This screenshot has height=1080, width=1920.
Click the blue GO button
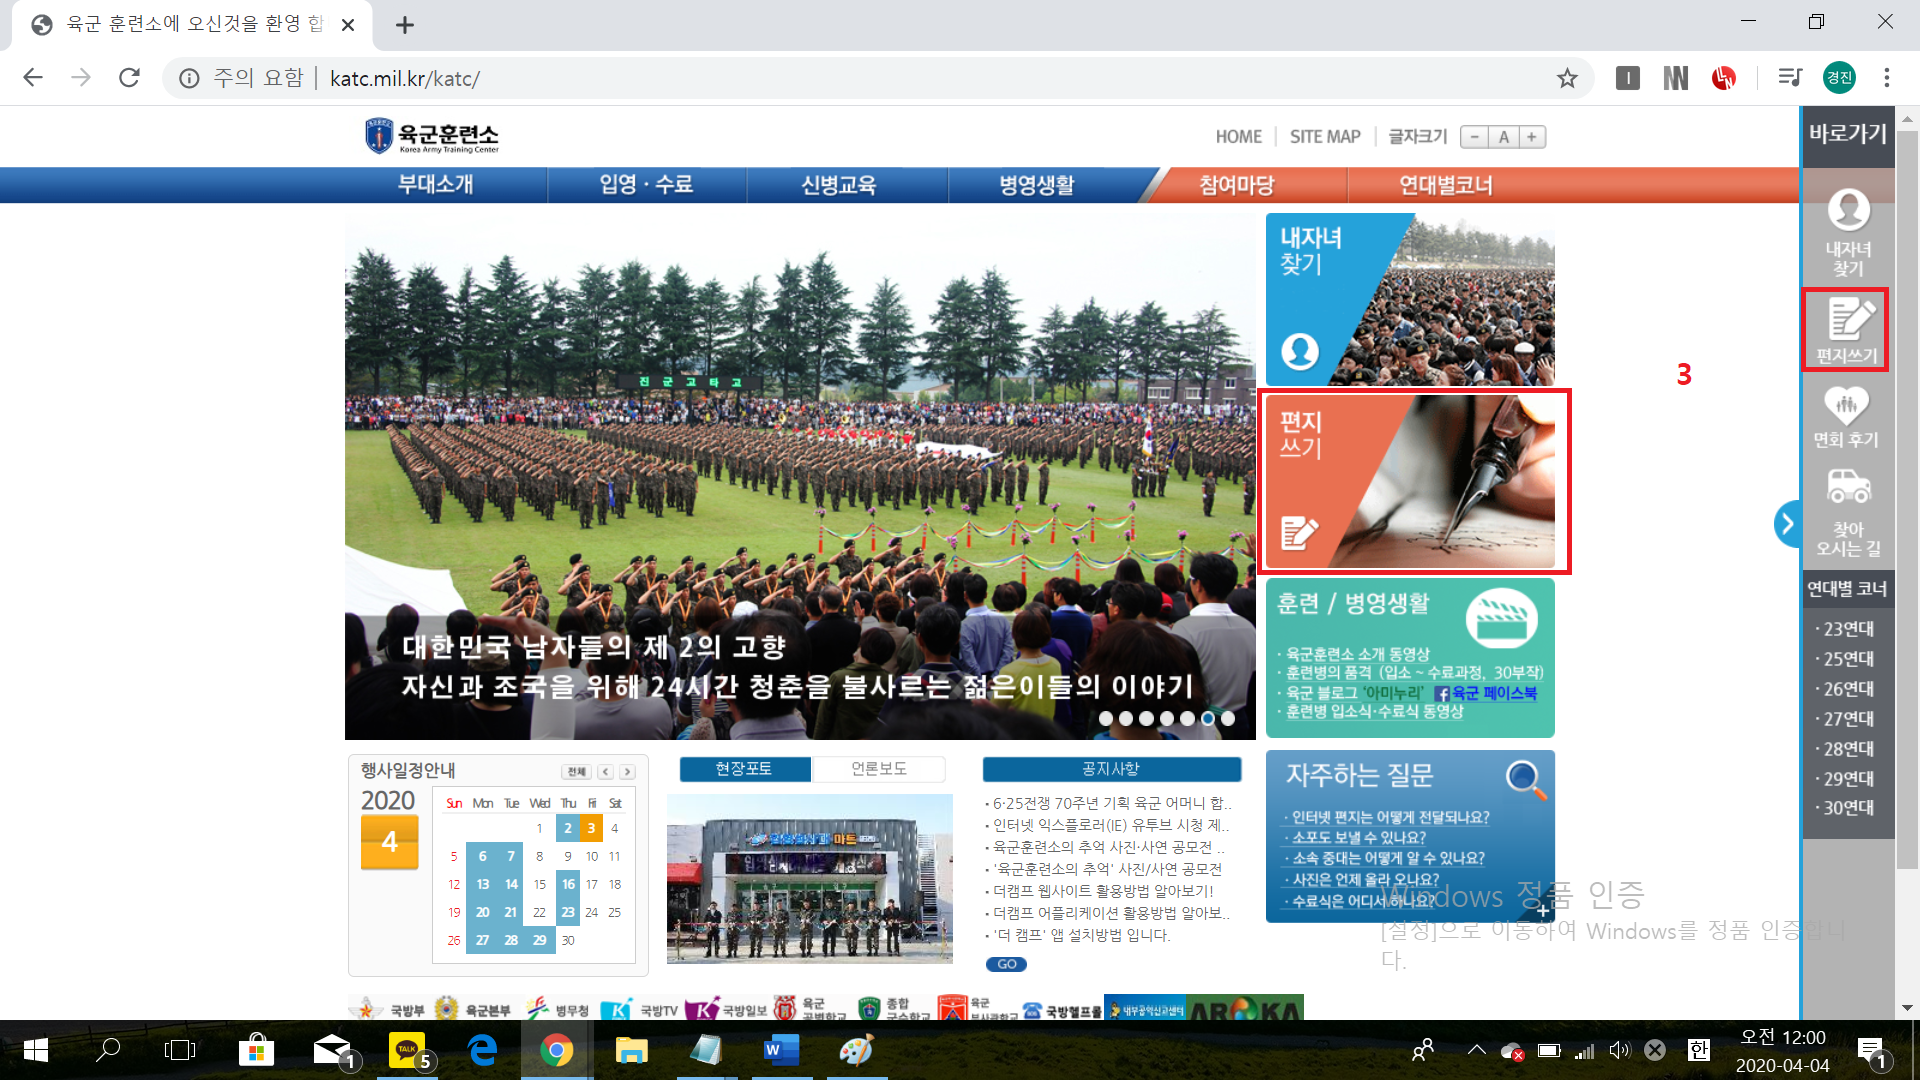click(x=1006, y=964)
